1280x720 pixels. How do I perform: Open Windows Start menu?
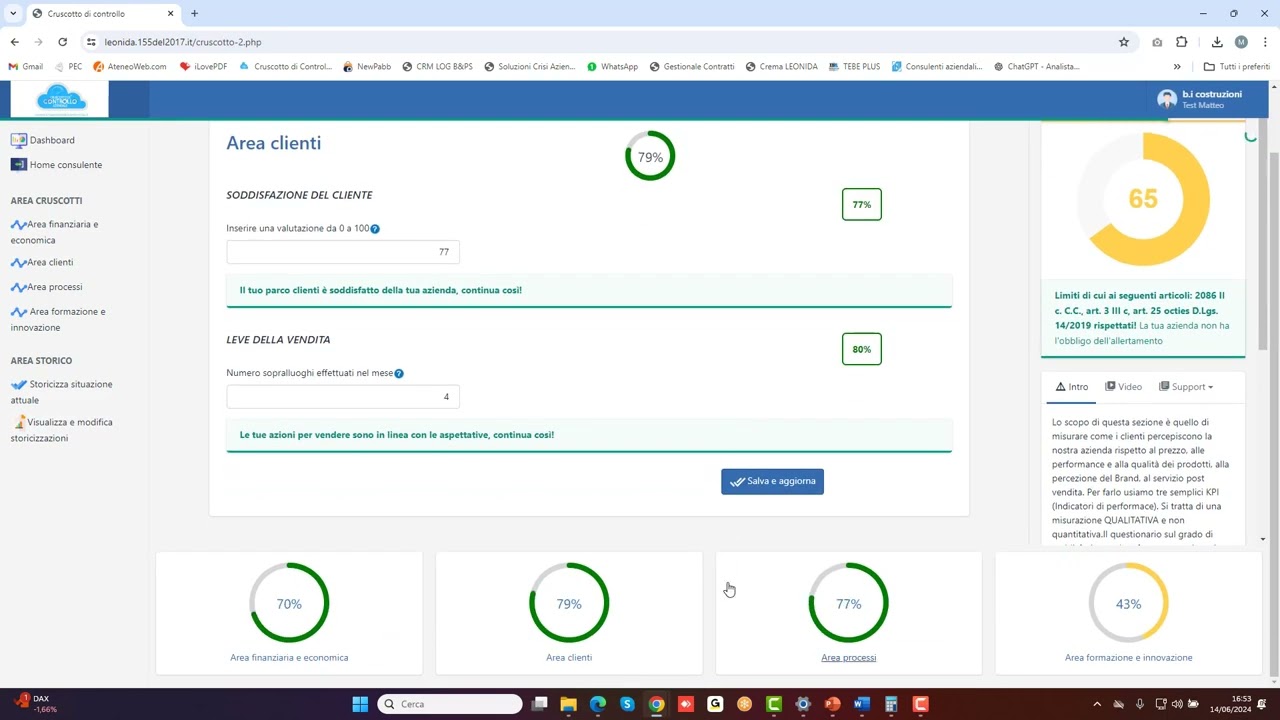point(360,704)
